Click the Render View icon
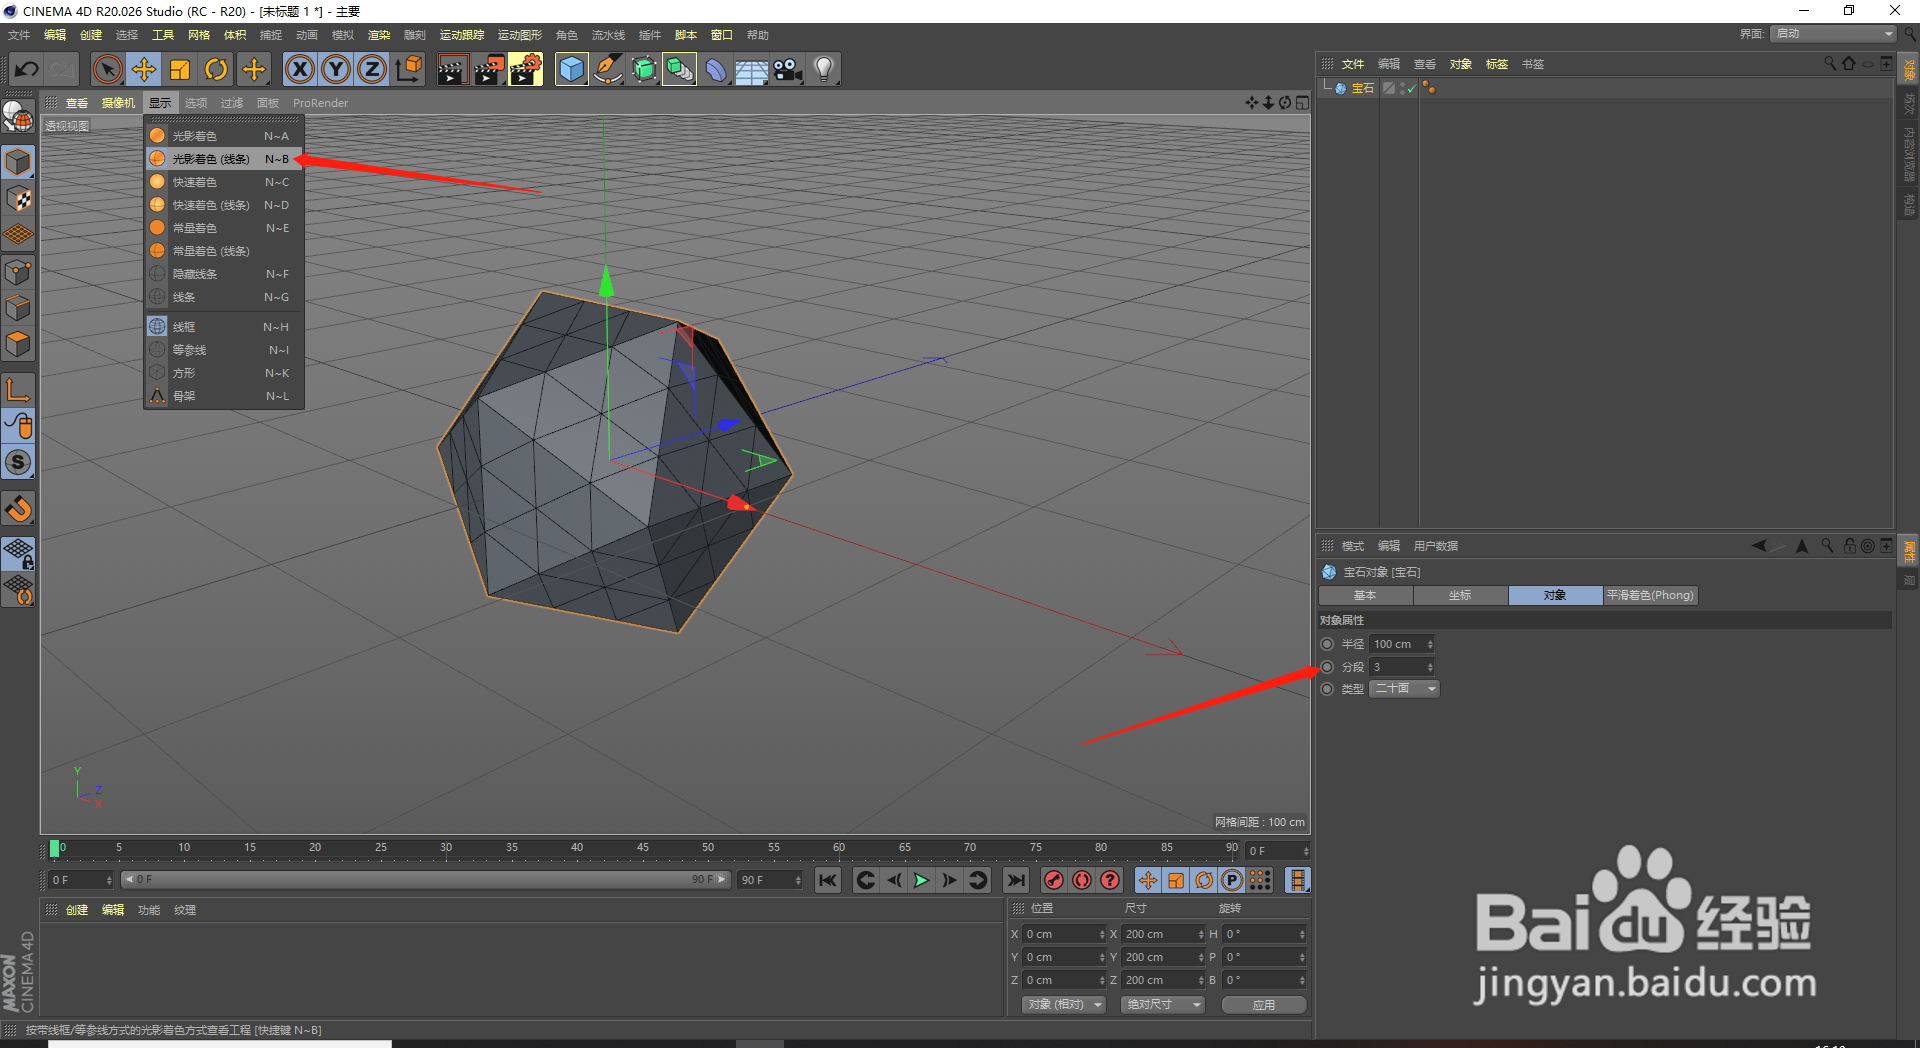1920x1048 pixels. click(x=452, y=69)
